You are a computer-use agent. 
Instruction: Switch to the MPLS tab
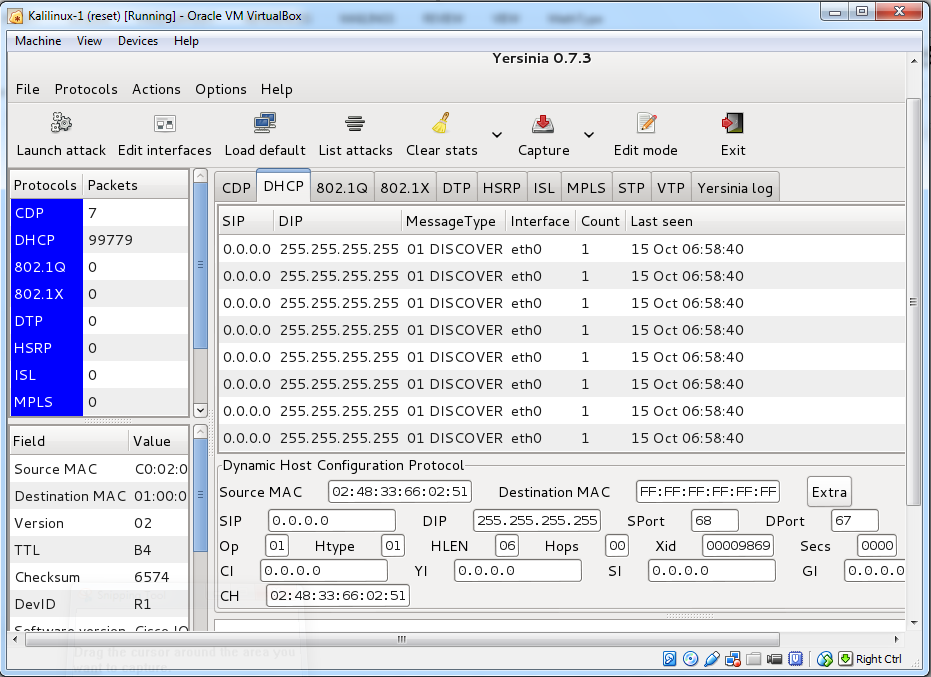click(x=586, y=188)
